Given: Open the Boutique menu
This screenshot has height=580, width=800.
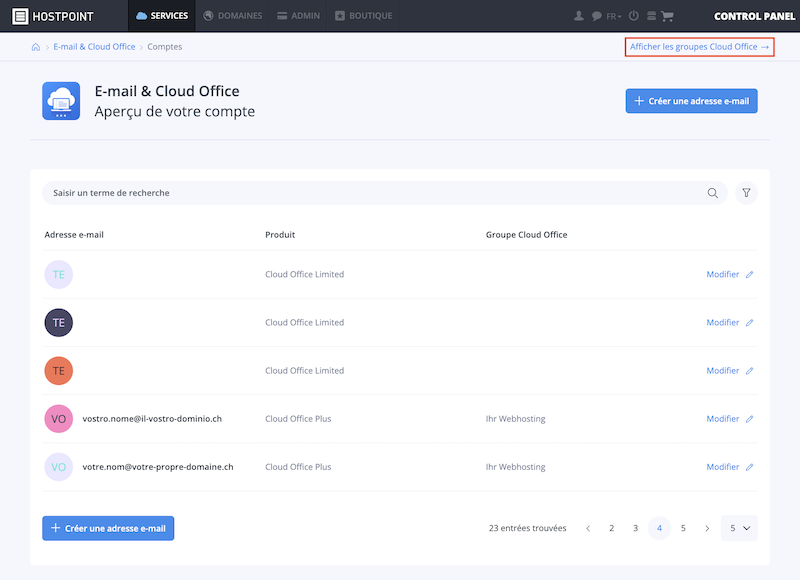Looking at the screenshot, I should pos(364,16).
